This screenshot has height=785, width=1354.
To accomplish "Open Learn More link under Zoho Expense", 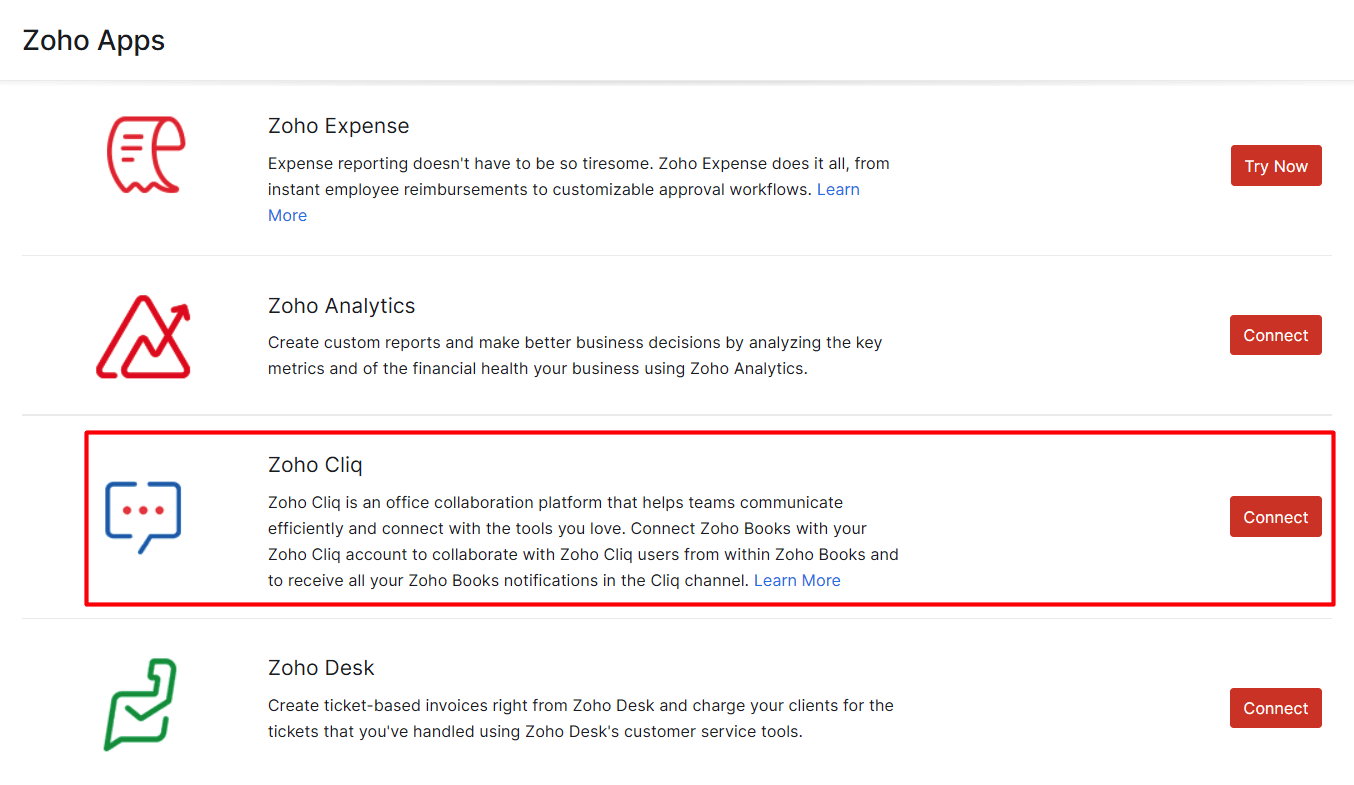I will (x=838, y=189).
